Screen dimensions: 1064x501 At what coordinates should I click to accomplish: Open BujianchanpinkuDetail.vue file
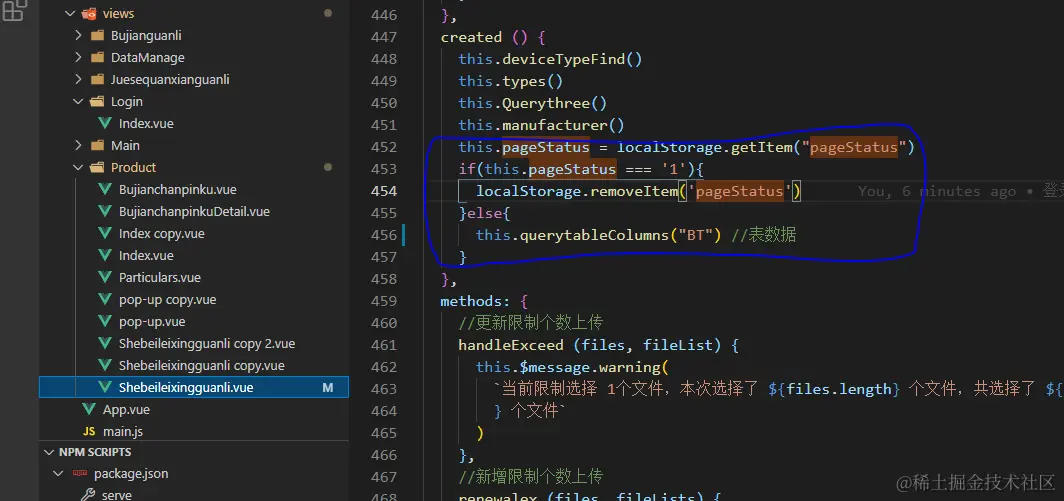(194, 211)
